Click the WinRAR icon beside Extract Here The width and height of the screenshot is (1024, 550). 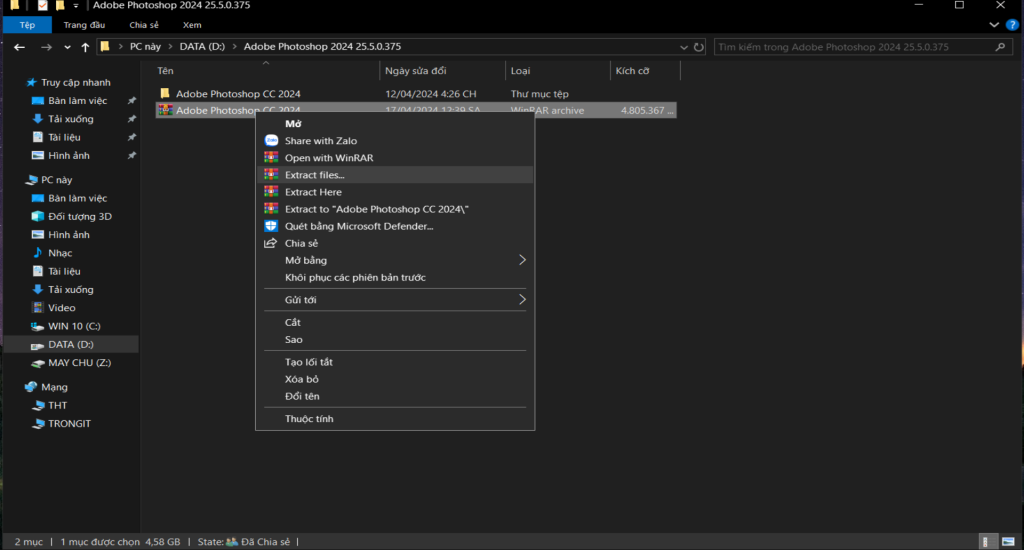[271, 191]
